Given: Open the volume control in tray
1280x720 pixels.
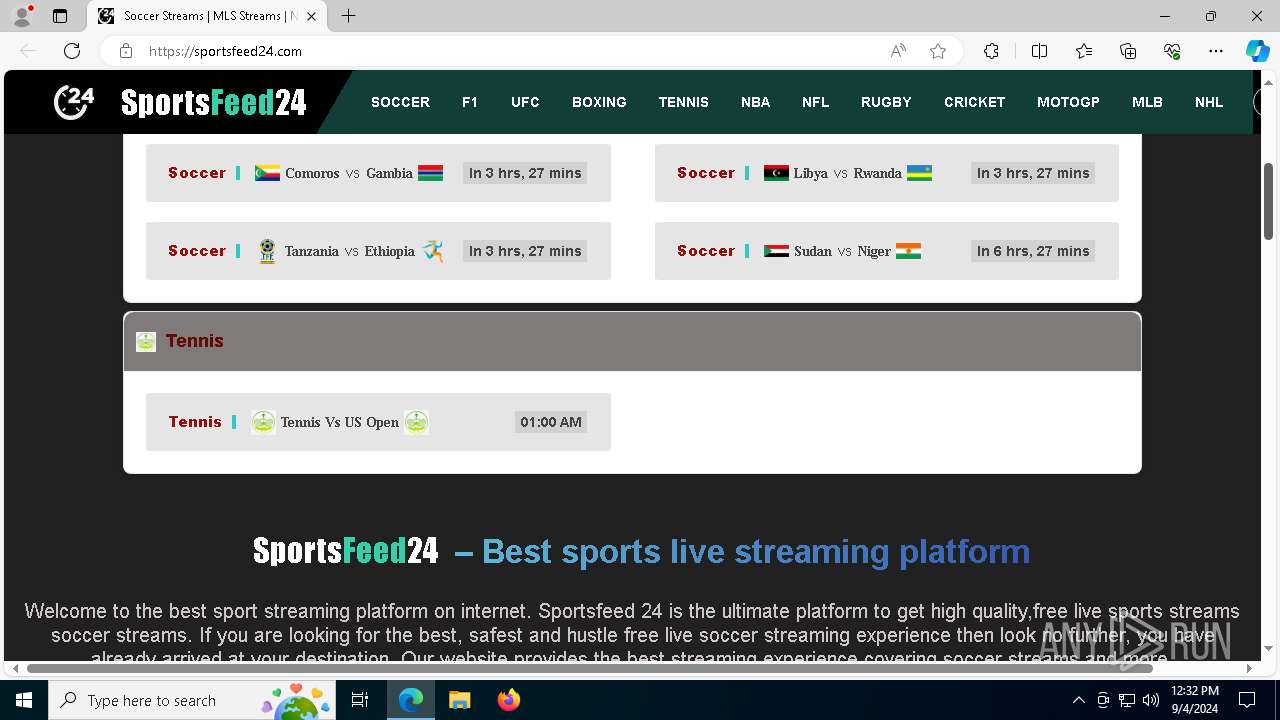Looking at the screenshot, I should click(1150, 700).
